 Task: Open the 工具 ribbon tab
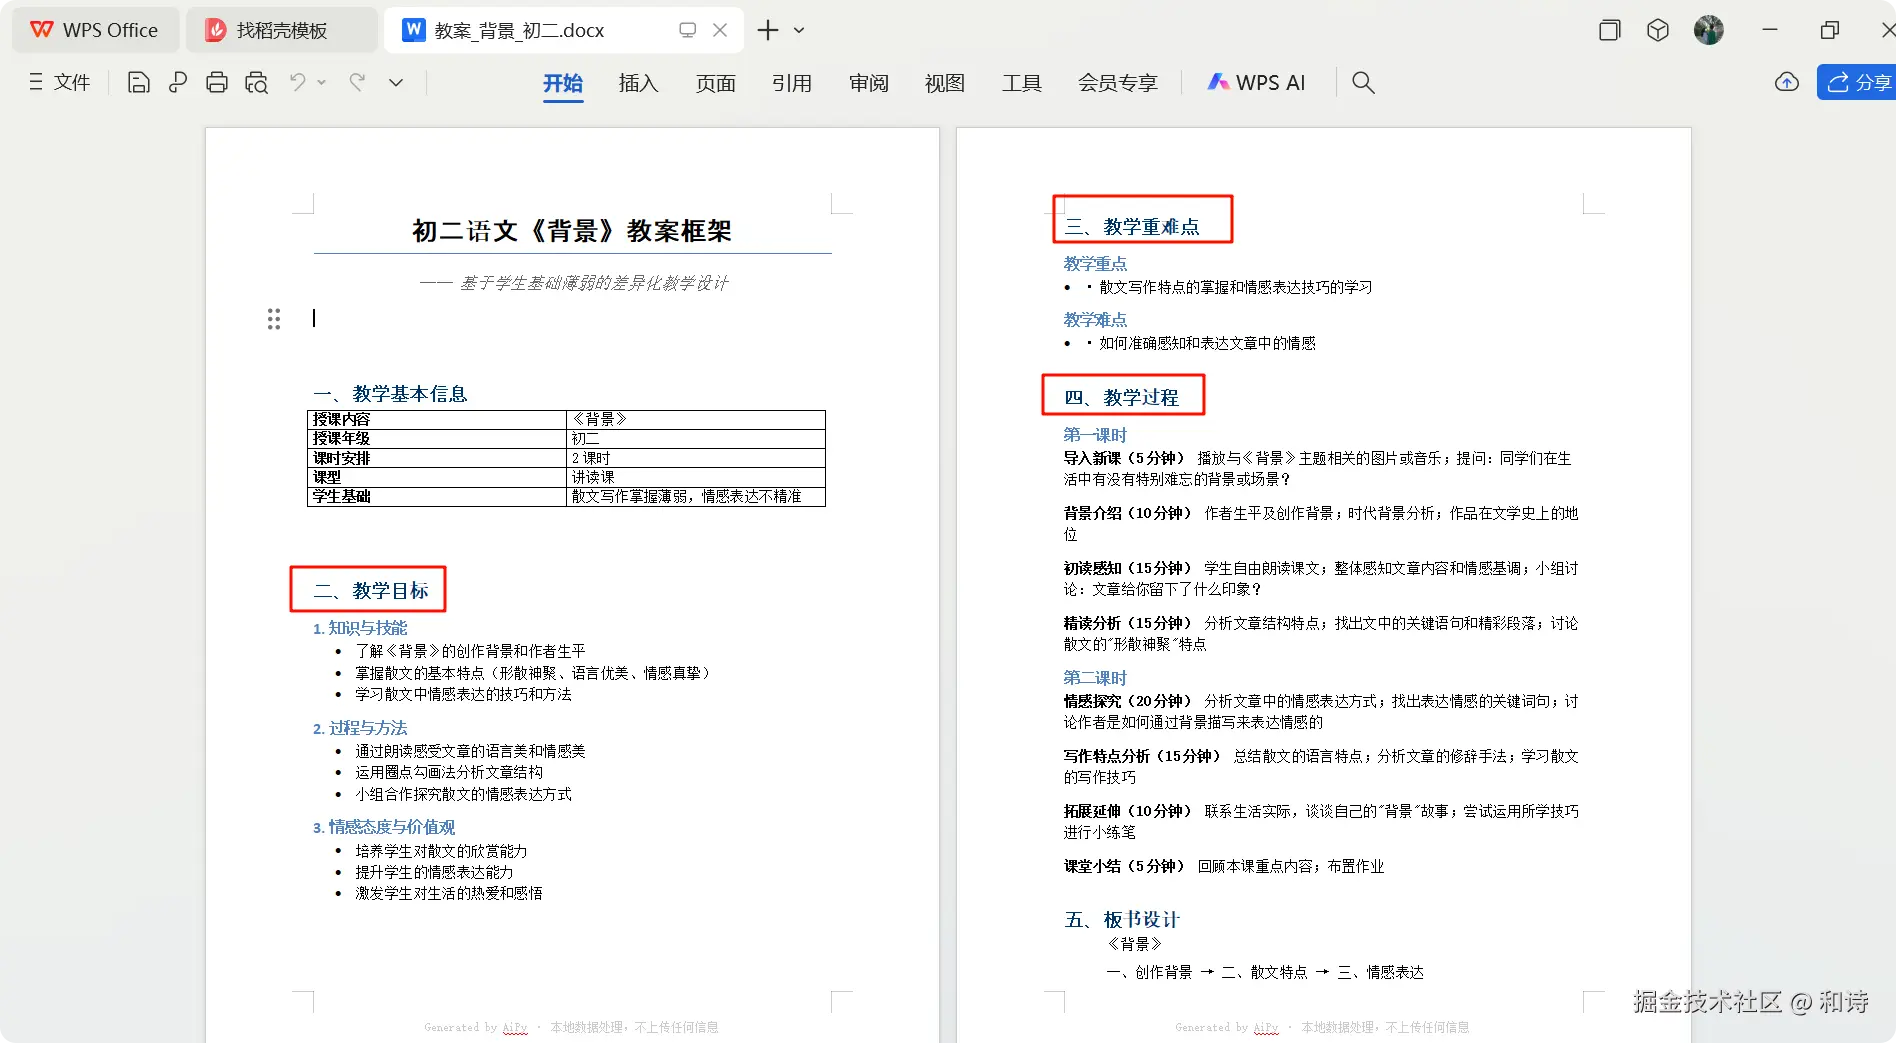pyautogui.click(x=1022, y=83)
